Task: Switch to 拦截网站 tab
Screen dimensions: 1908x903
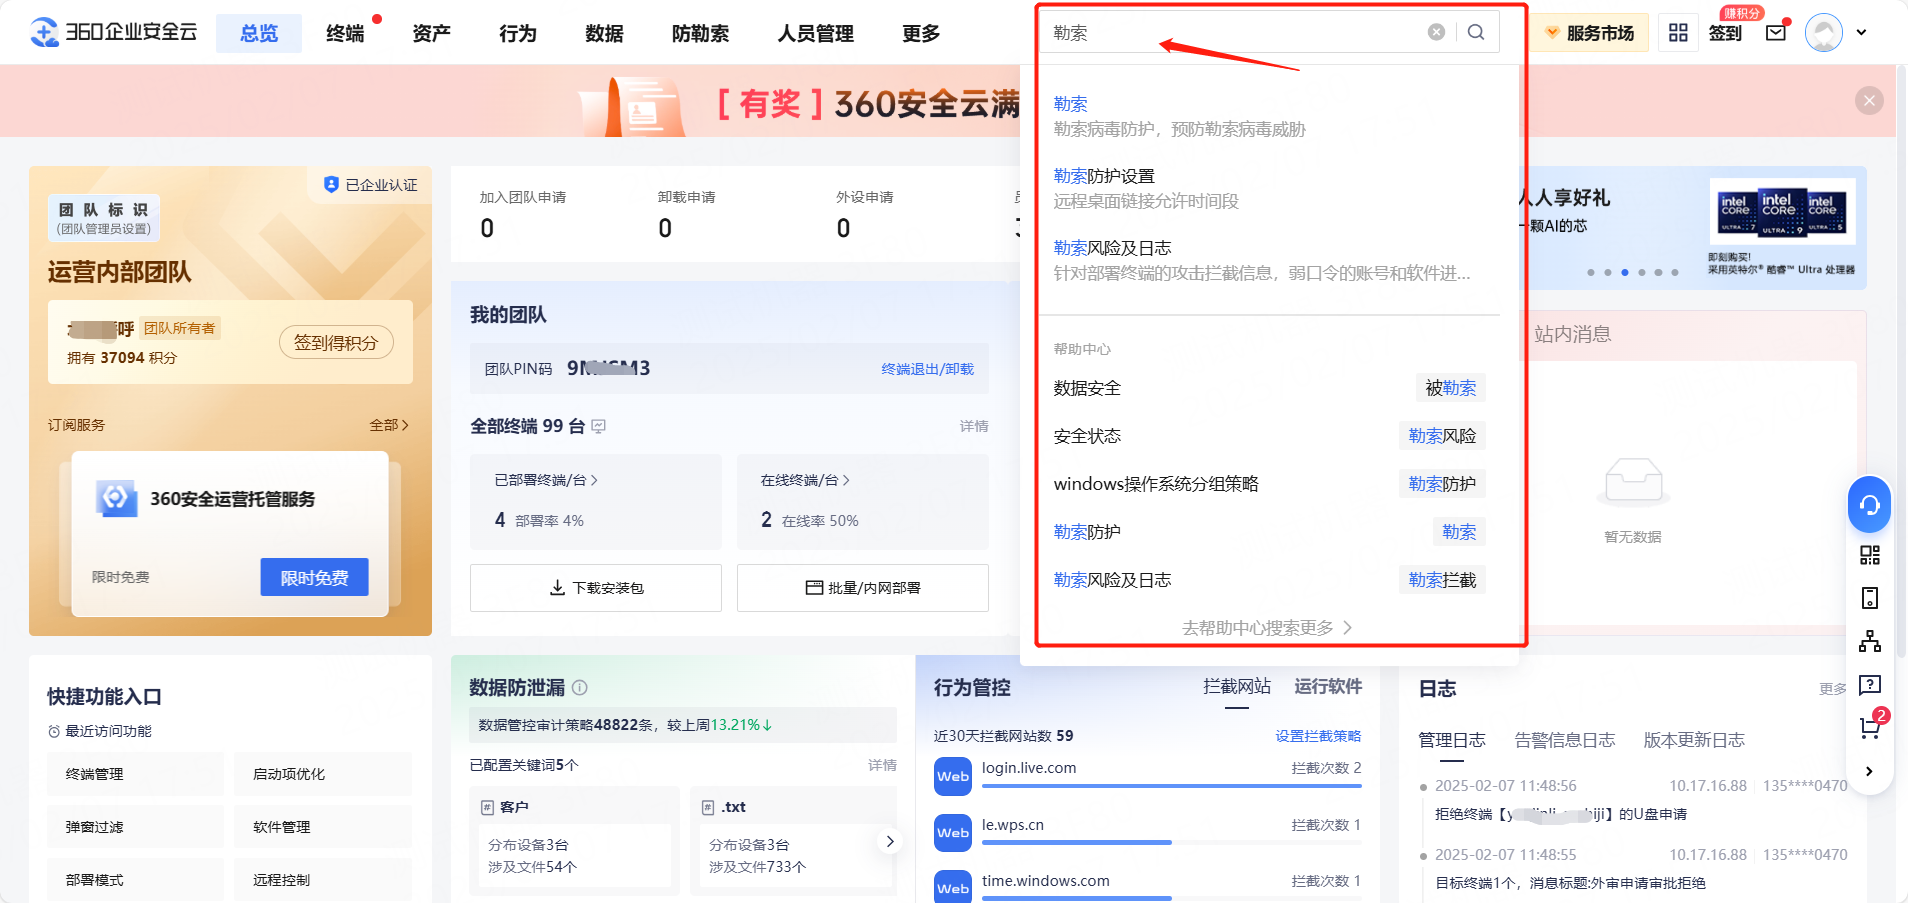Action: tap(1237, 686)
